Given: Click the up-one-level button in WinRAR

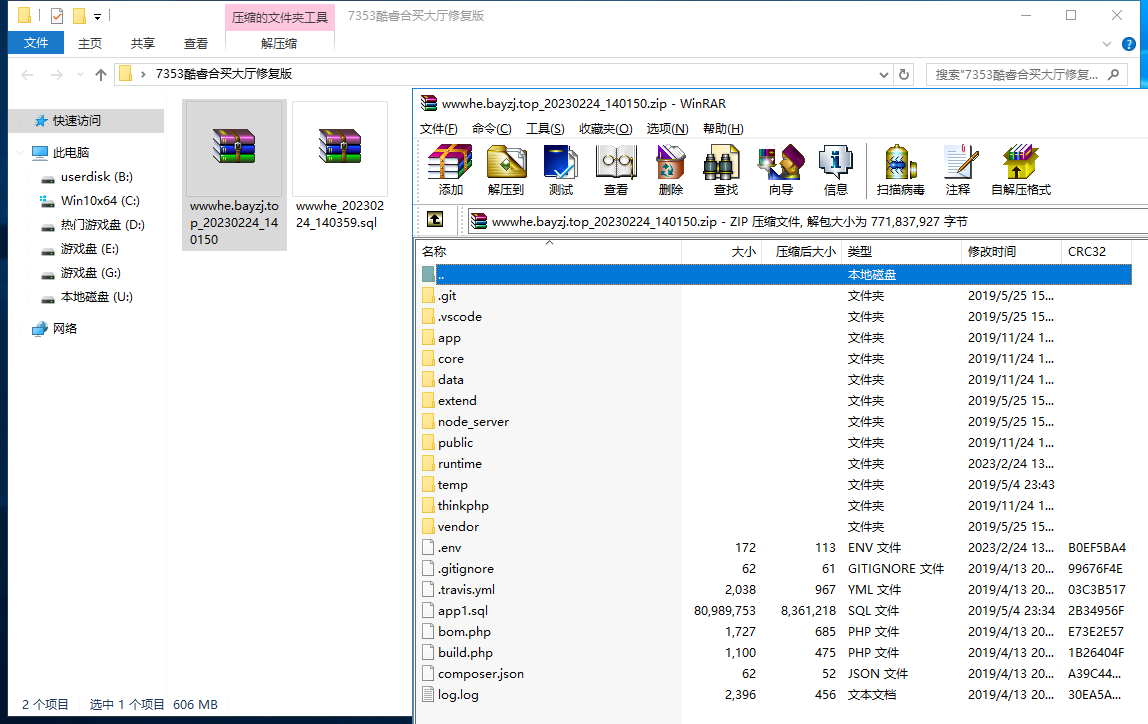Looking at the screenshot, I should [435, 220].
